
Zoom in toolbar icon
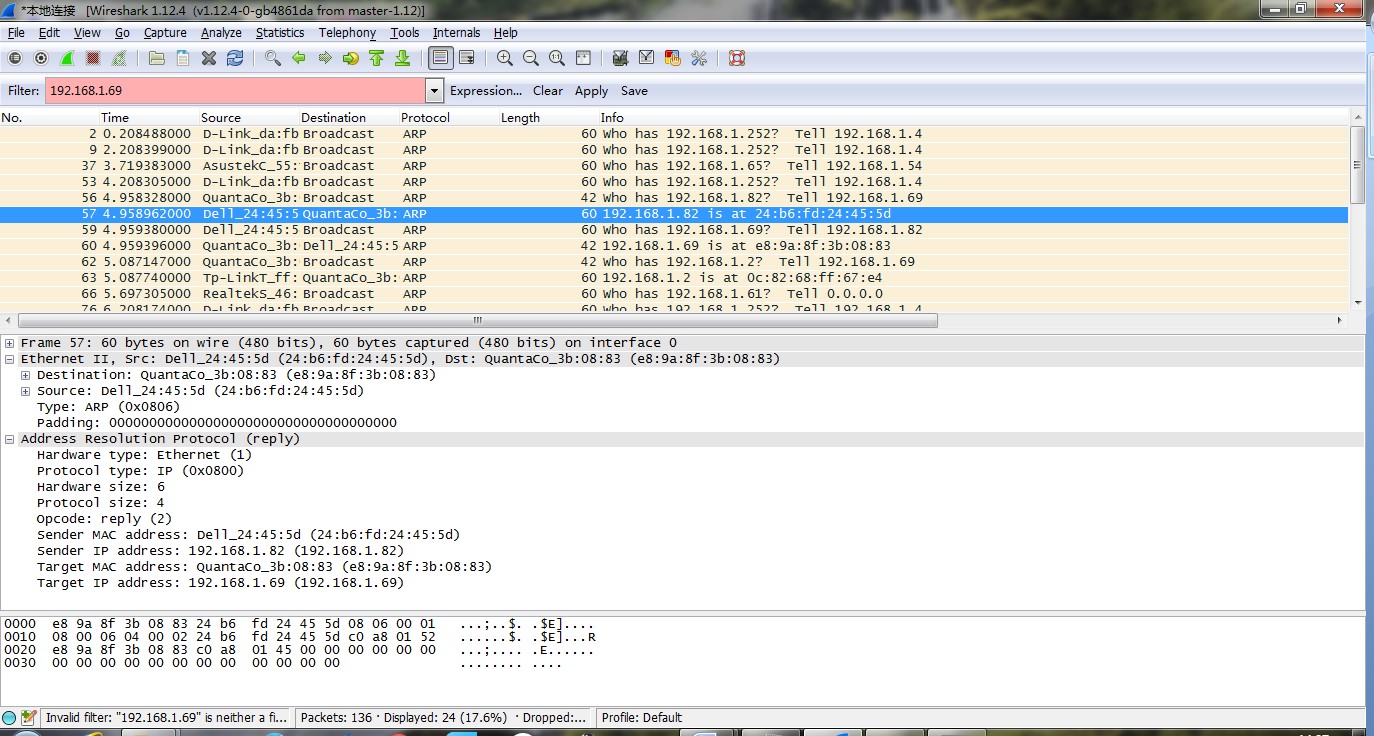(x=505, y=58)
